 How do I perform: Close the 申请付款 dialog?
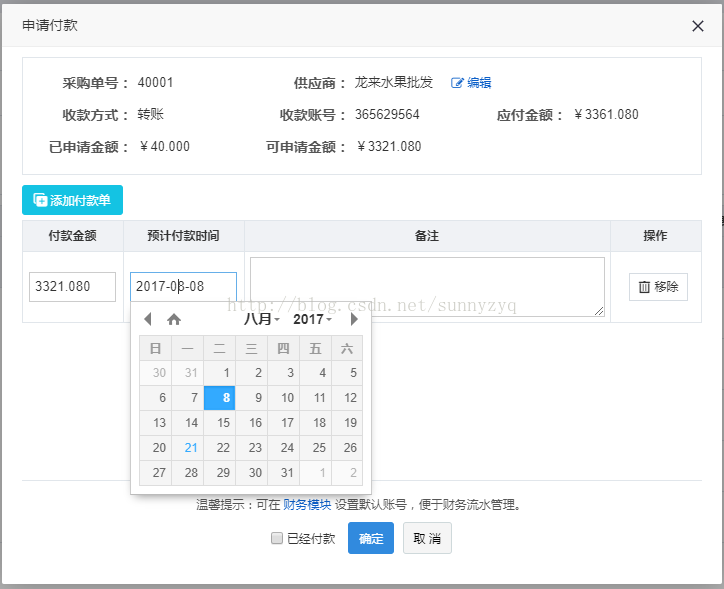click(x=698, y=26)
